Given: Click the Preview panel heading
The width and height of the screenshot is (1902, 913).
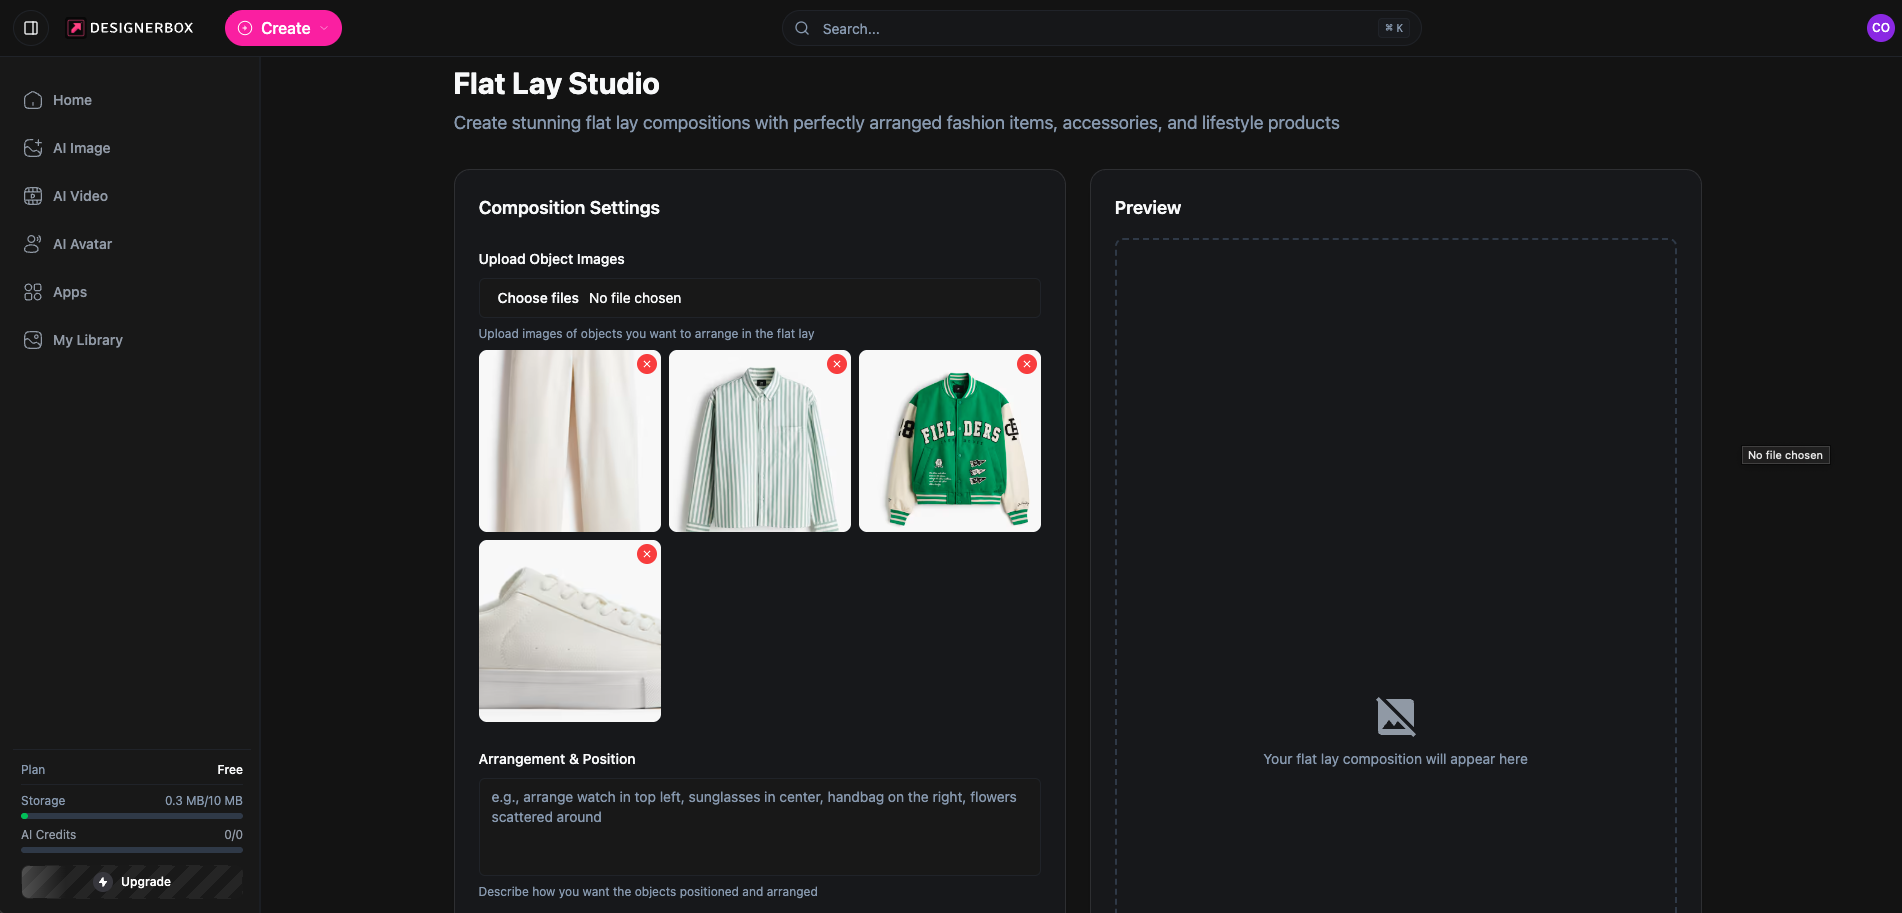Looking at the screenshot, I should (x=1148, y=208).
